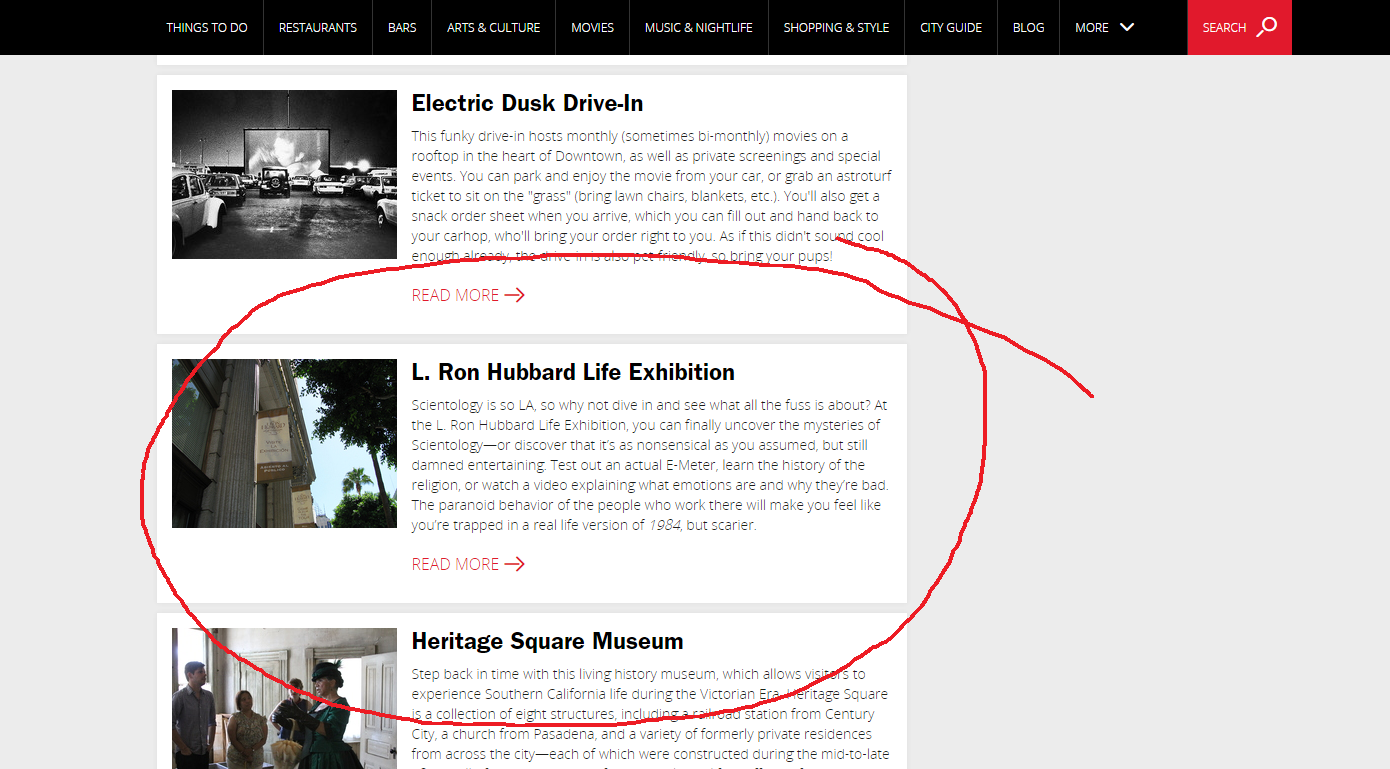1390x769 pixels.
Task: Click the Heritage Square Museum photo
Action: tap(284, 698)
